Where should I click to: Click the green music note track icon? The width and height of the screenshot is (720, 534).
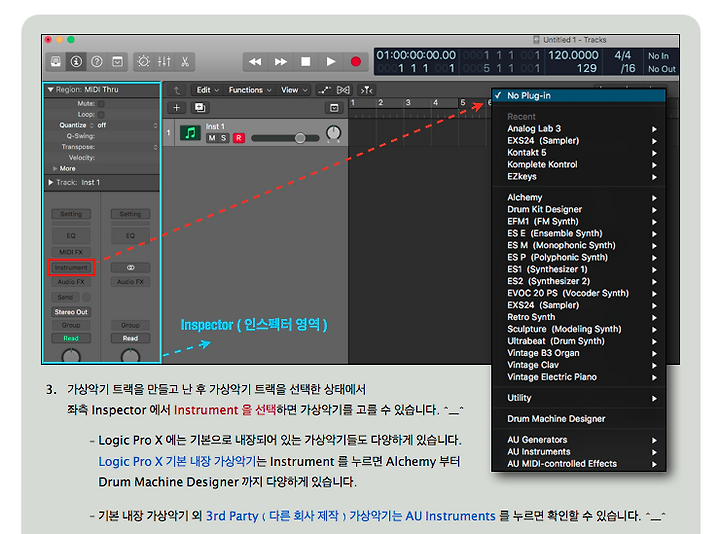(190, 133)
